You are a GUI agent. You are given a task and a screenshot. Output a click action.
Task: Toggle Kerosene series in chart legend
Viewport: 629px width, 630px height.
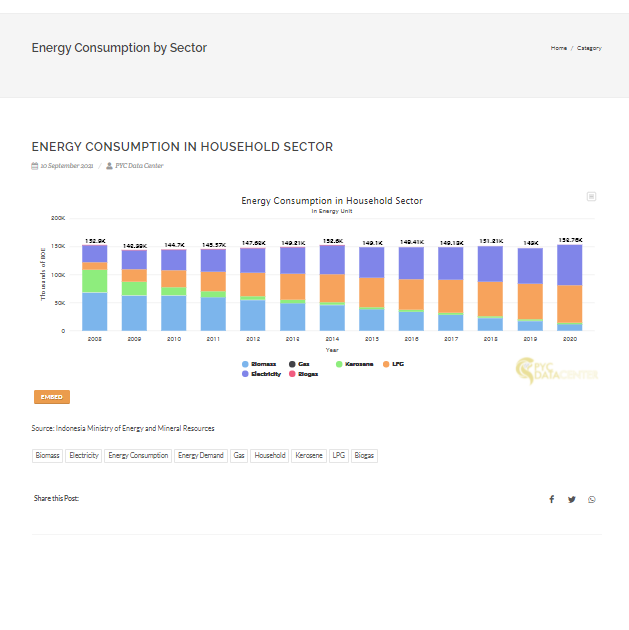pyautogui.click(x=355, y=364)
